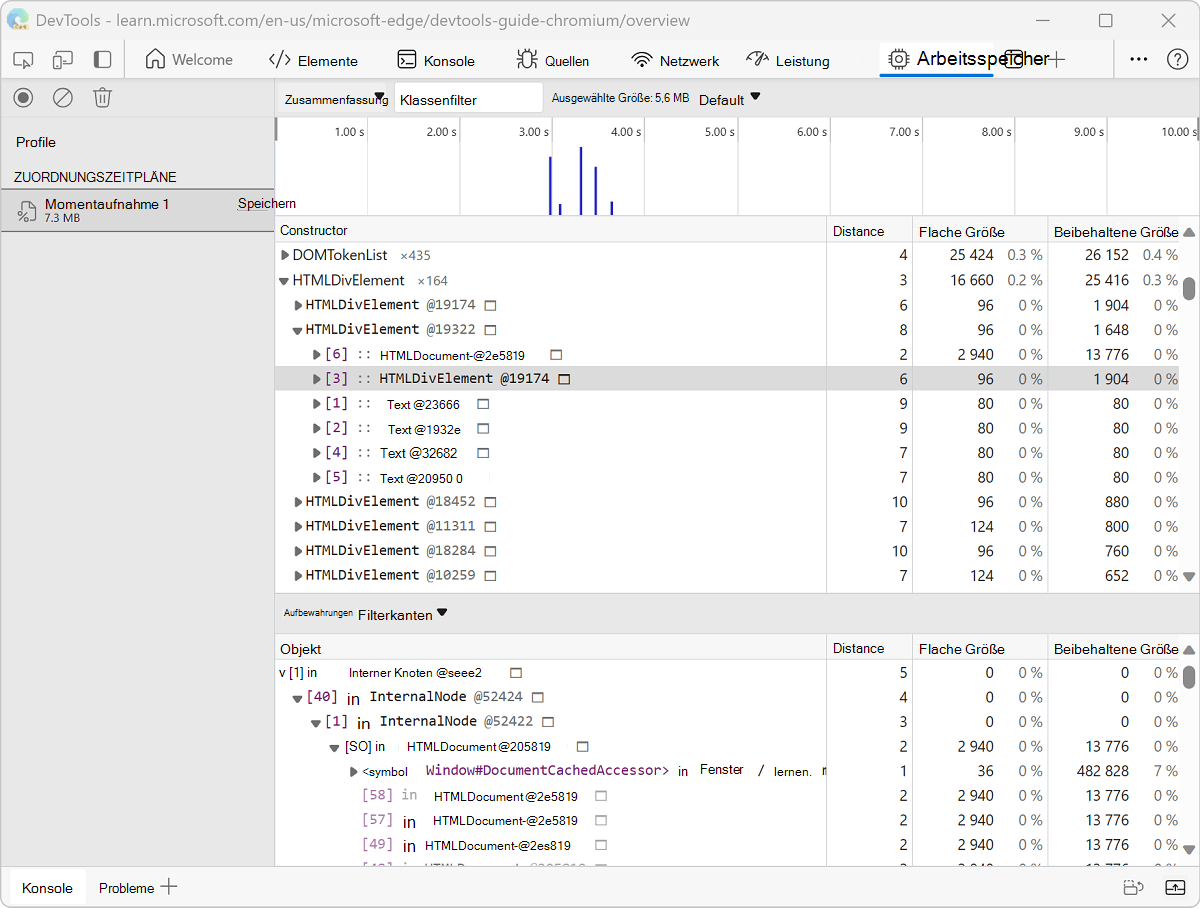Toggle the quick view drawer icon at bottom right

(1174, 887)
